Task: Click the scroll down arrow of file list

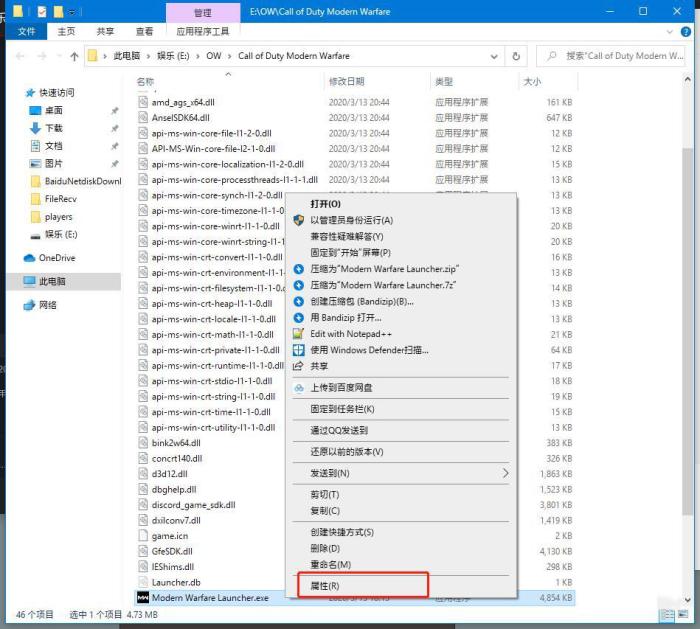Action: (x=687, y=600)
